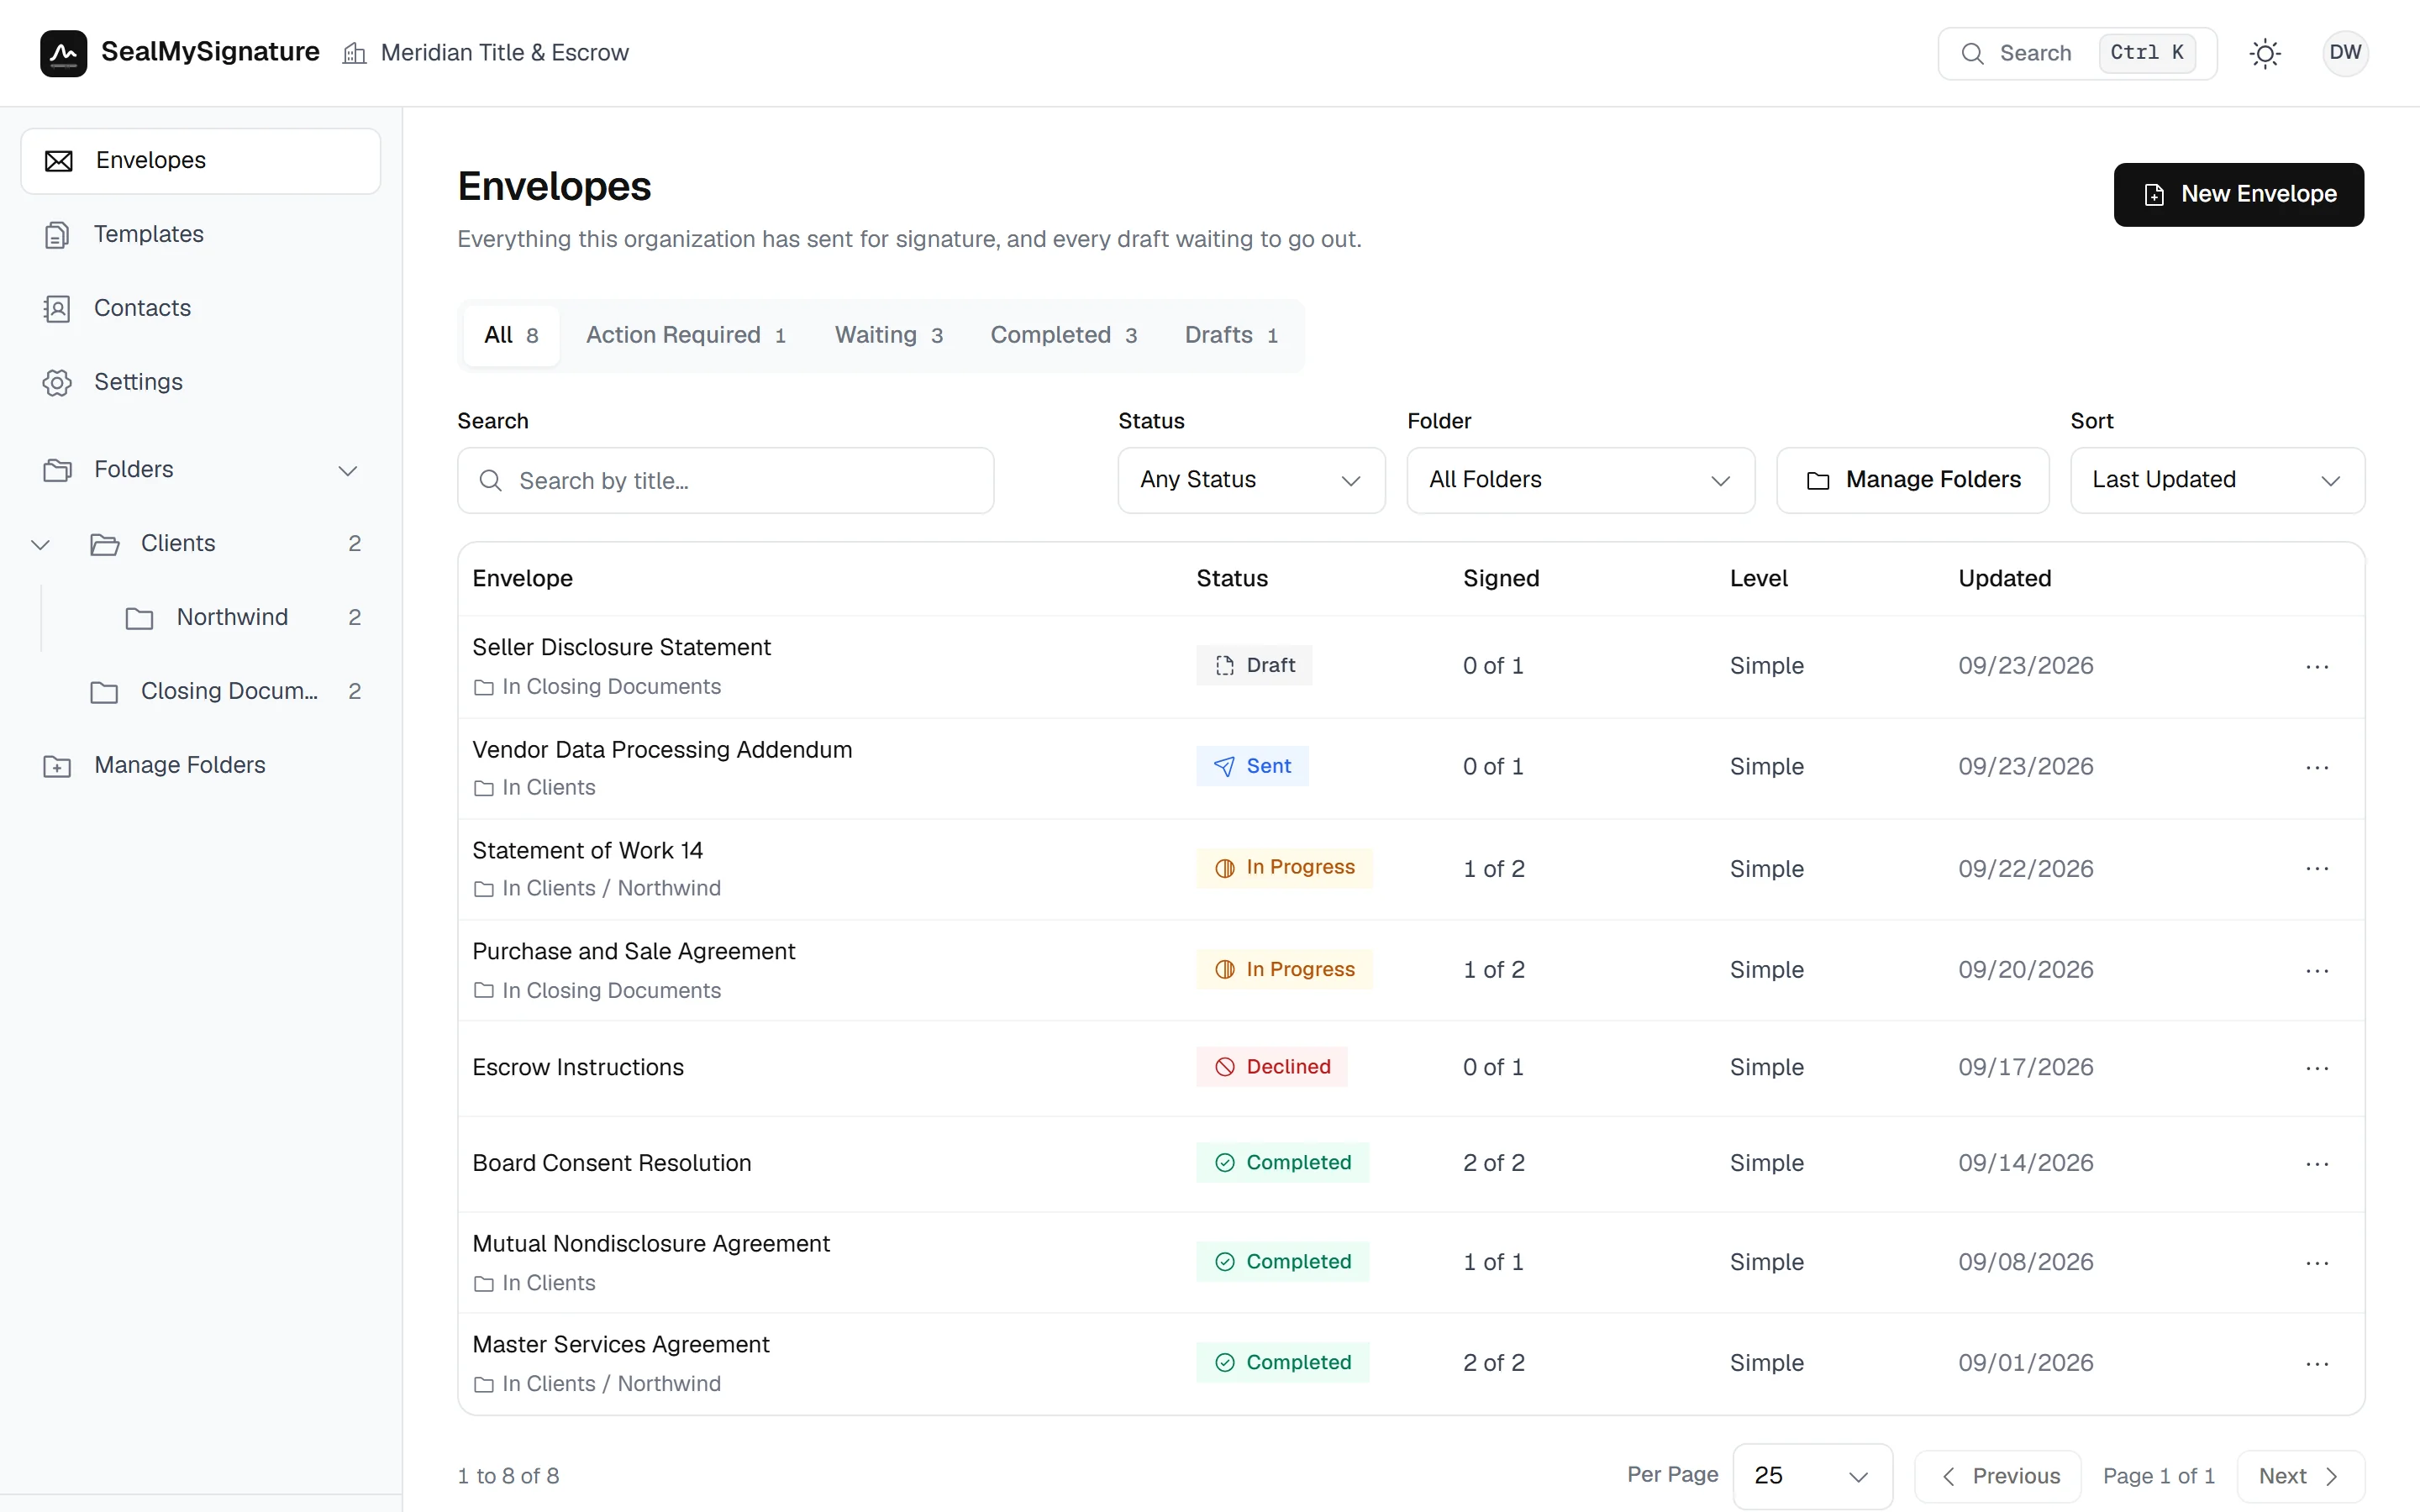This screenshot has height=1512, width=2420.
Task: Open row actions for Statement of Work 14
Action: [x=2317, y=869]
